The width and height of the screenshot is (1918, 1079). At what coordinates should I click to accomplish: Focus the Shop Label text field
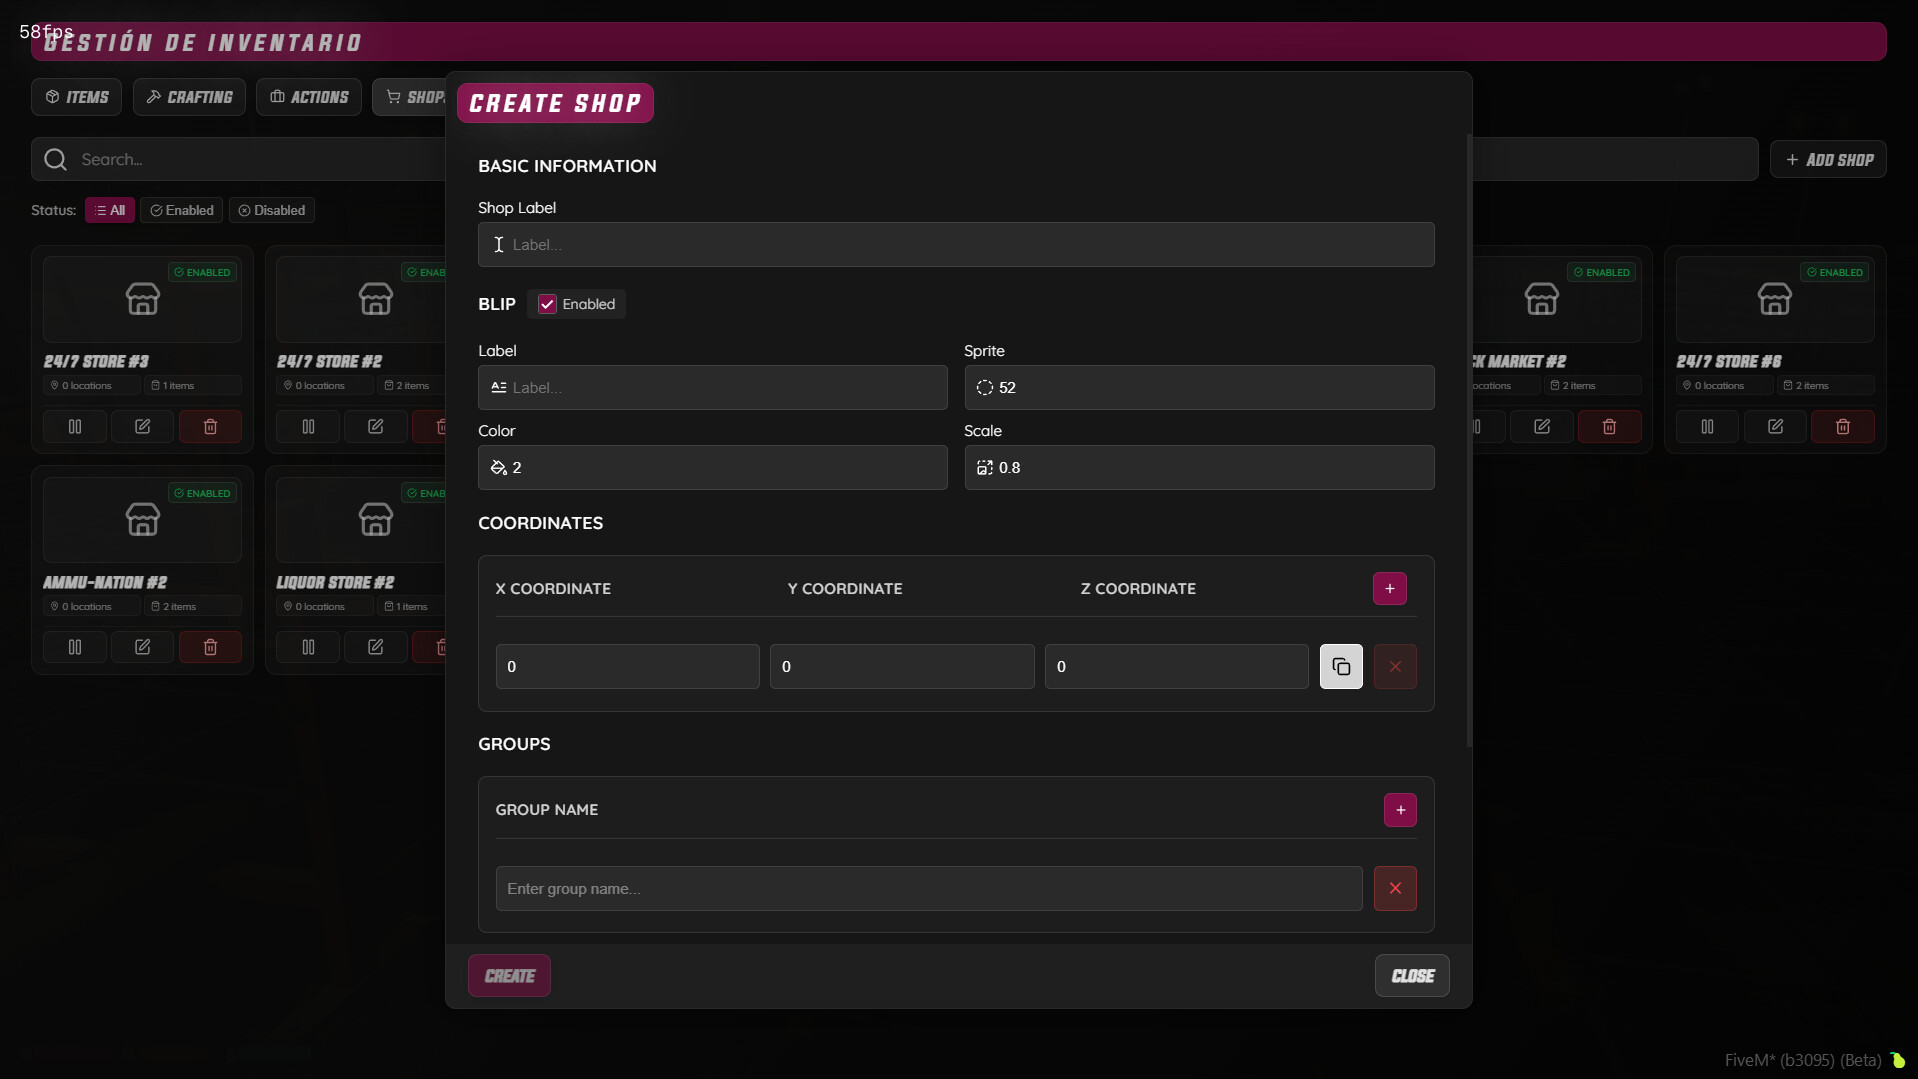[955, 245]
